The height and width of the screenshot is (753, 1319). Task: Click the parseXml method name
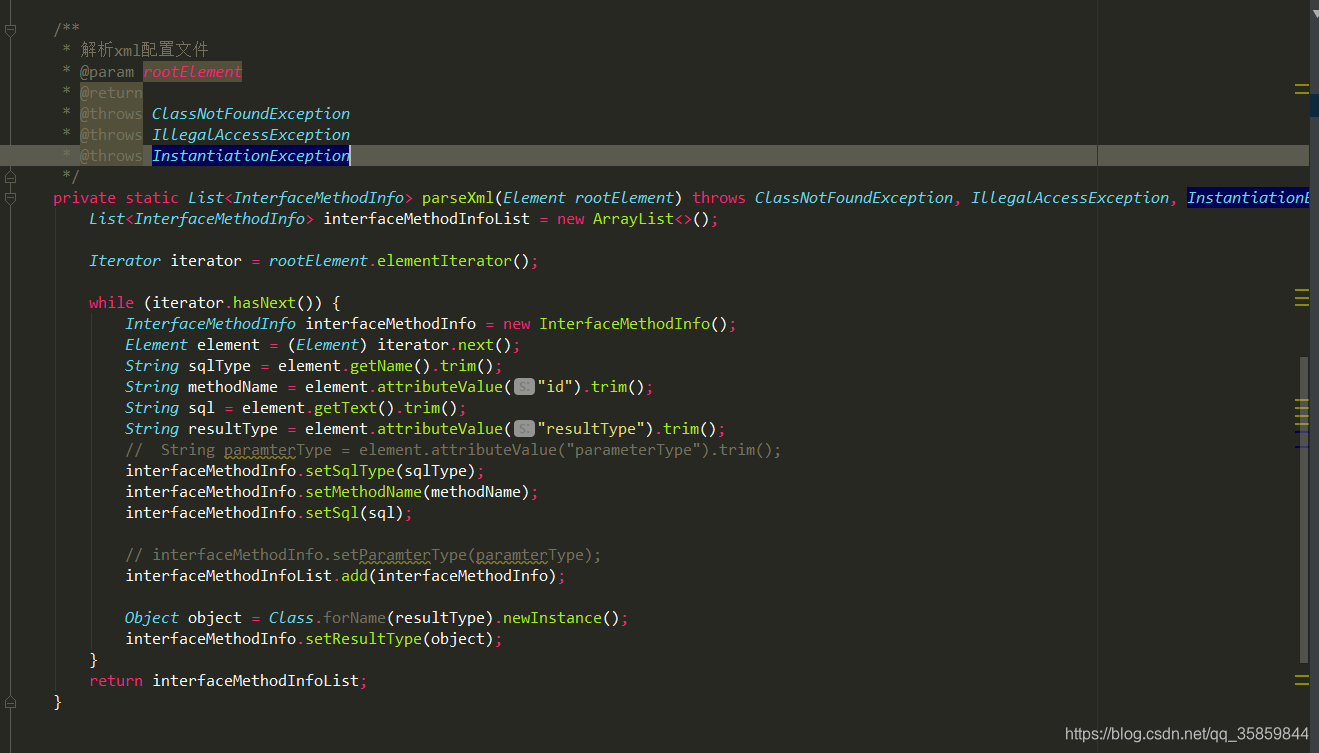pyautogui.click(x=458, y=198)
